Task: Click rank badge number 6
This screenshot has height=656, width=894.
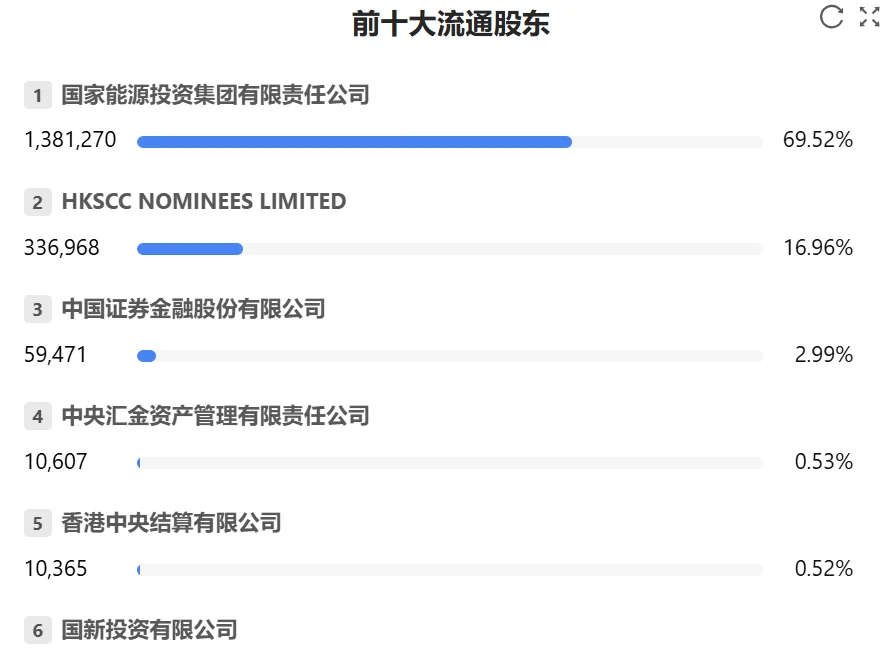Action: [37, 631]
